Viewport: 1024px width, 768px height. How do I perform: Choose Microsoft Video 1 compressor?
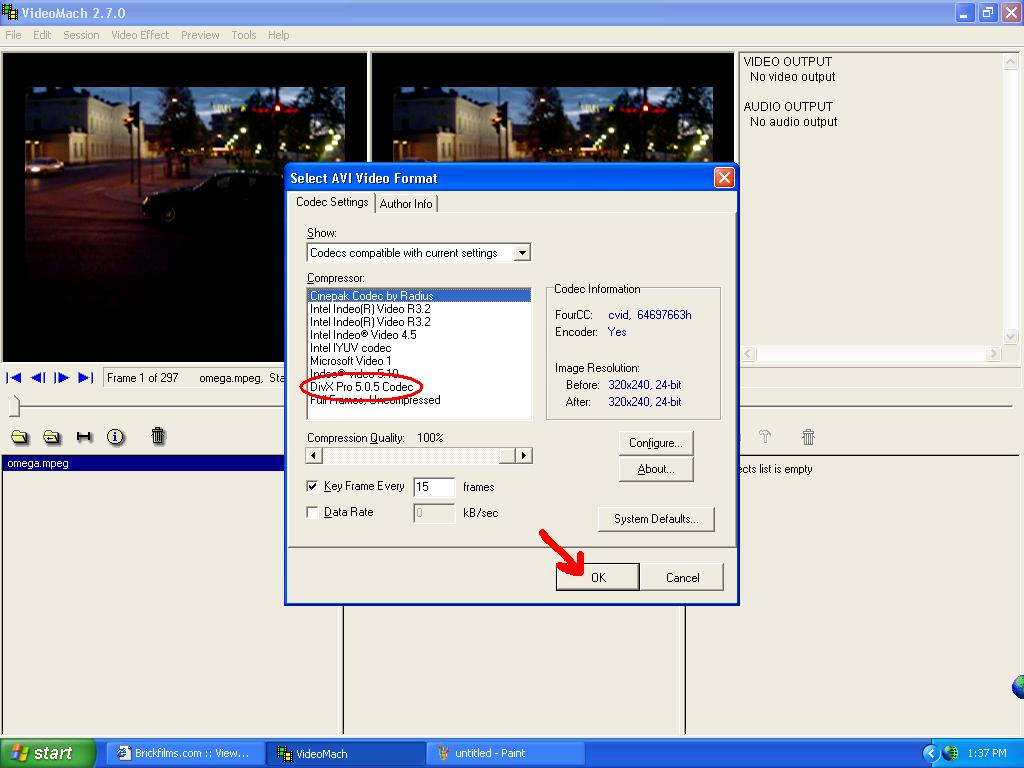click(351, 361)
